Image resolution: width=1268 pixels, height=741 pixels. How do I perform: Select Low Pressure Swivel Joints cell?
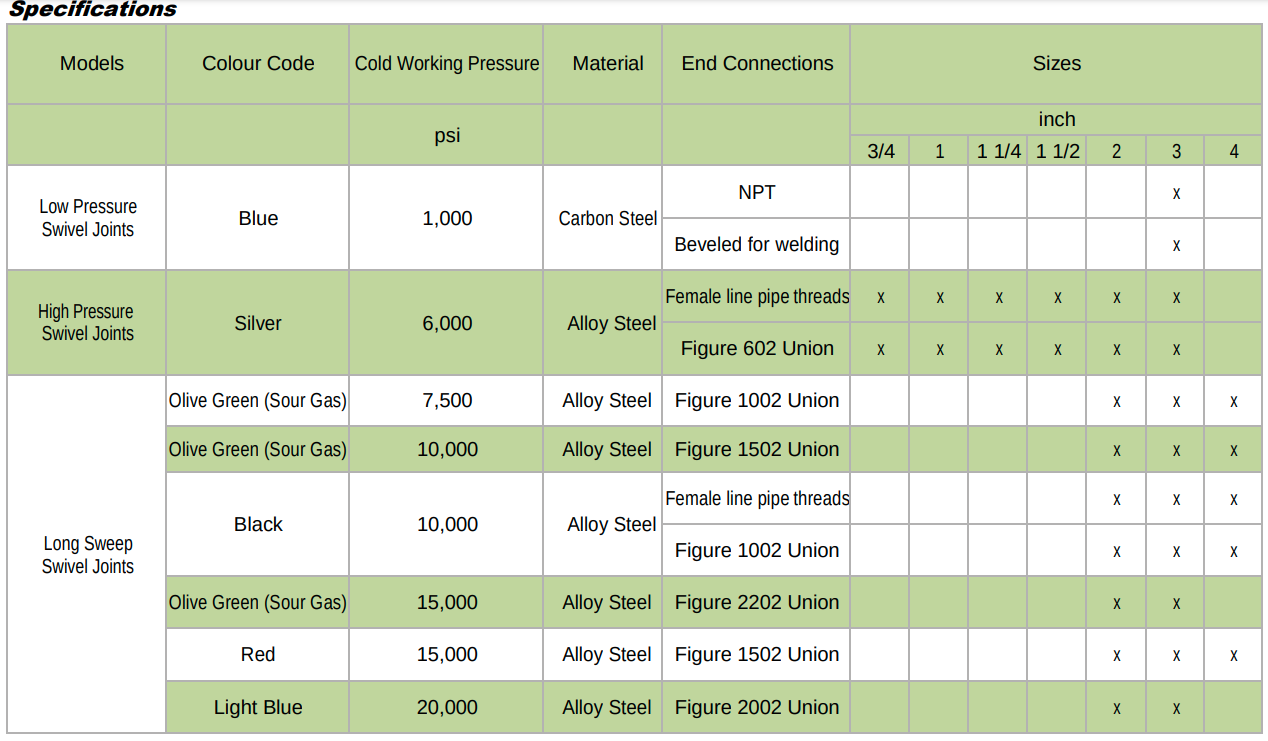(x=88, y=218)
